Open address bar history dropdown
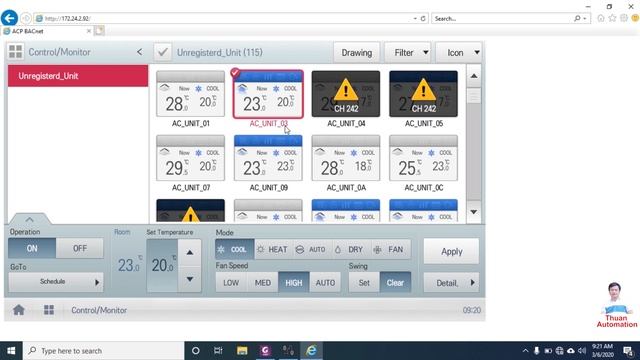This screenshot has width=640, height=360. coord(415,18)
